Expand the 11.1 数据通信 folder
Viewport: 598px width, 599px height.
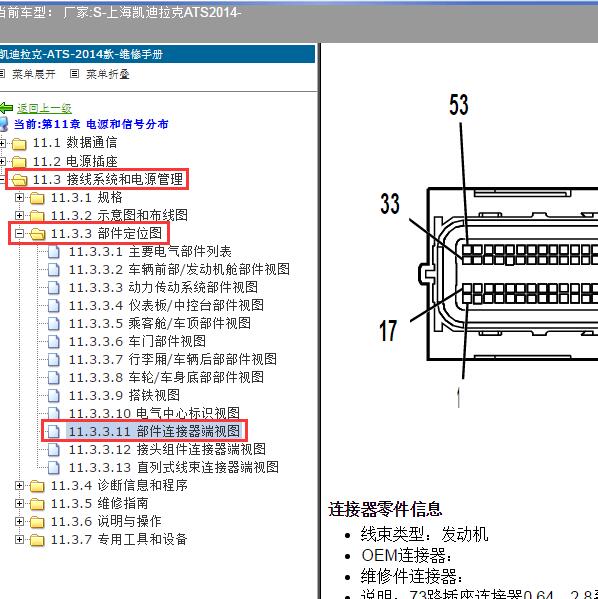click(x=2, y=143)
